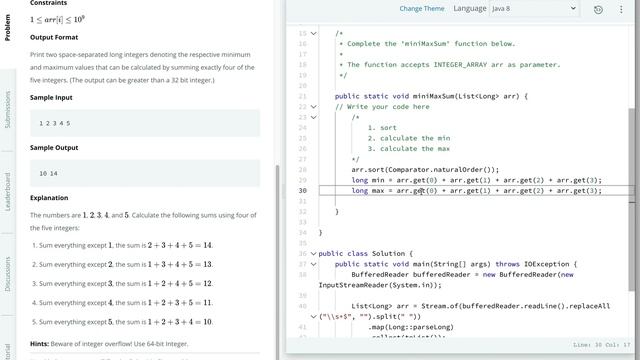The width and height of the screenshot is (640, 360).
Task: Click the Sample Input heading
Action: coord(51,98)
